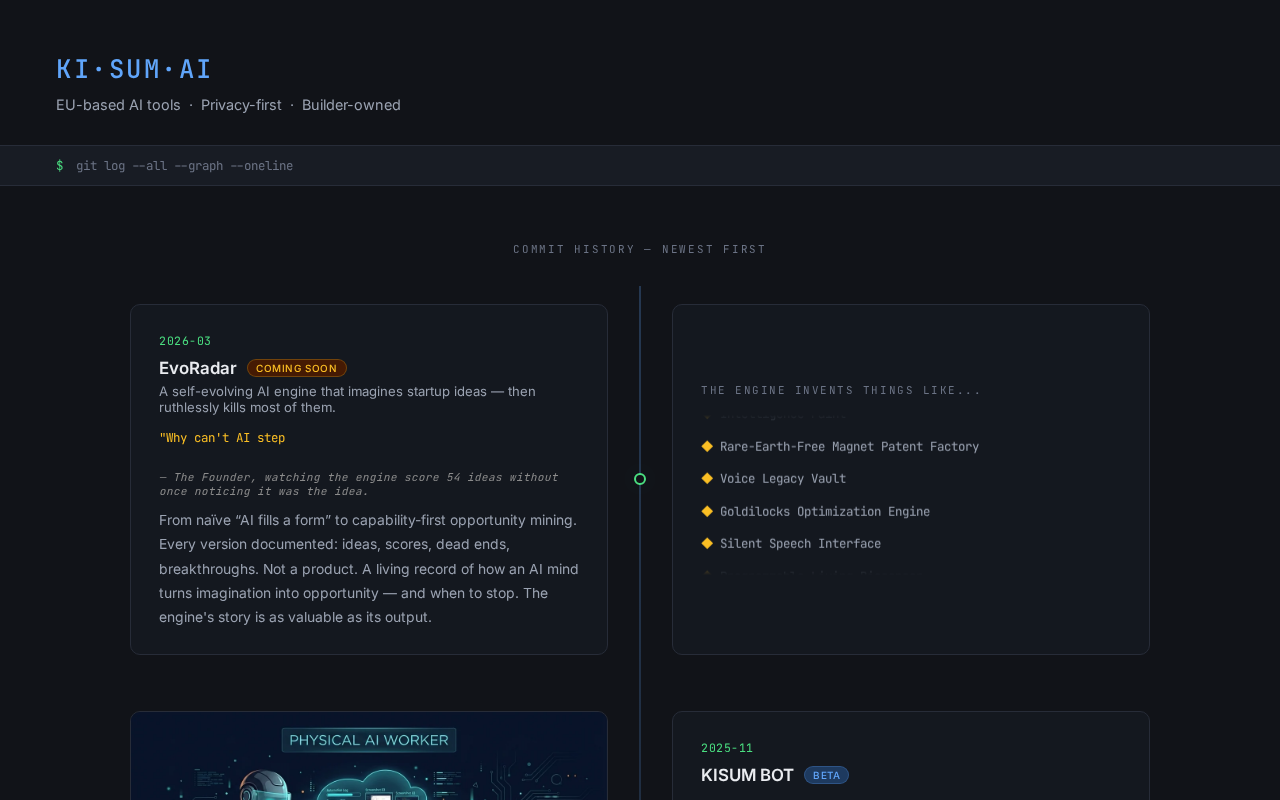Viewport: 1280px width, 800px height.
Task: Click the diamond bullet for Silent Speech Interface
Action: pos(707,543)
